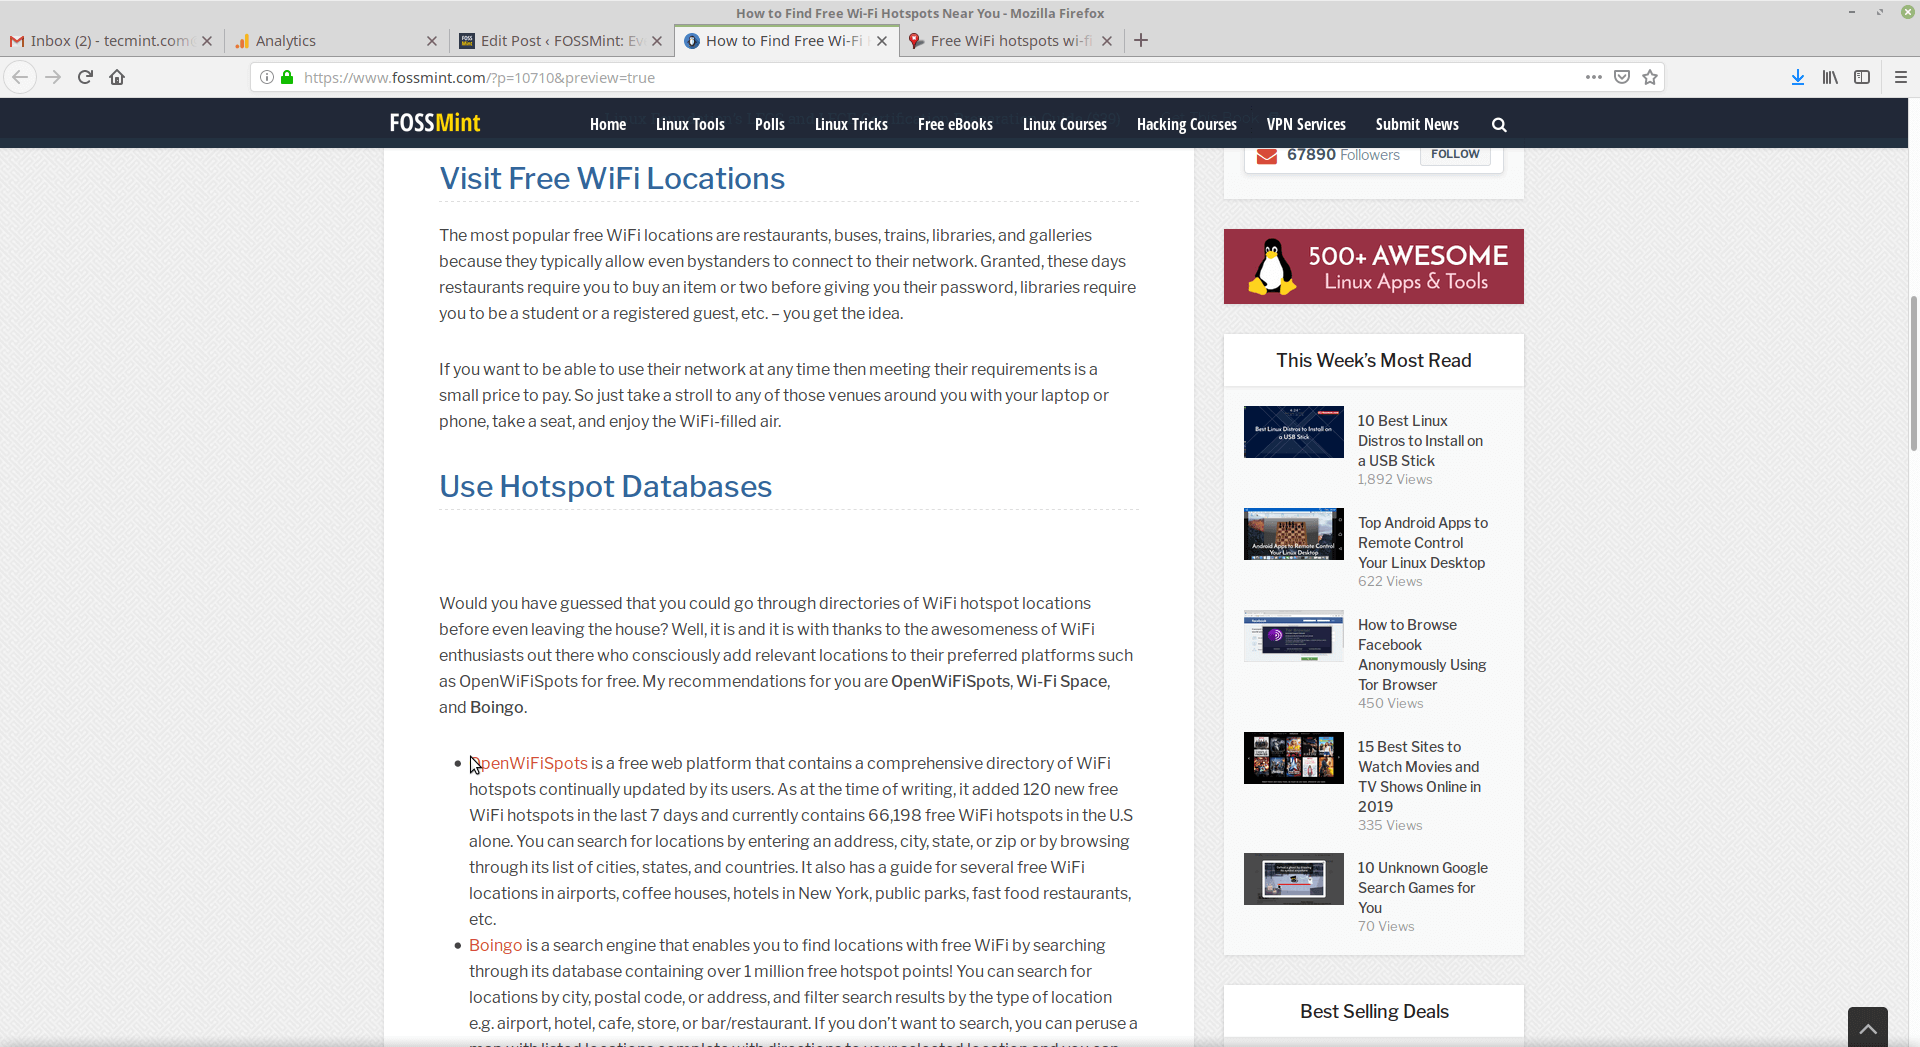This screenshot has width=1920, height=1047.
Task: Click the '1,892 Views' text
Action: tap(1395, 480)
